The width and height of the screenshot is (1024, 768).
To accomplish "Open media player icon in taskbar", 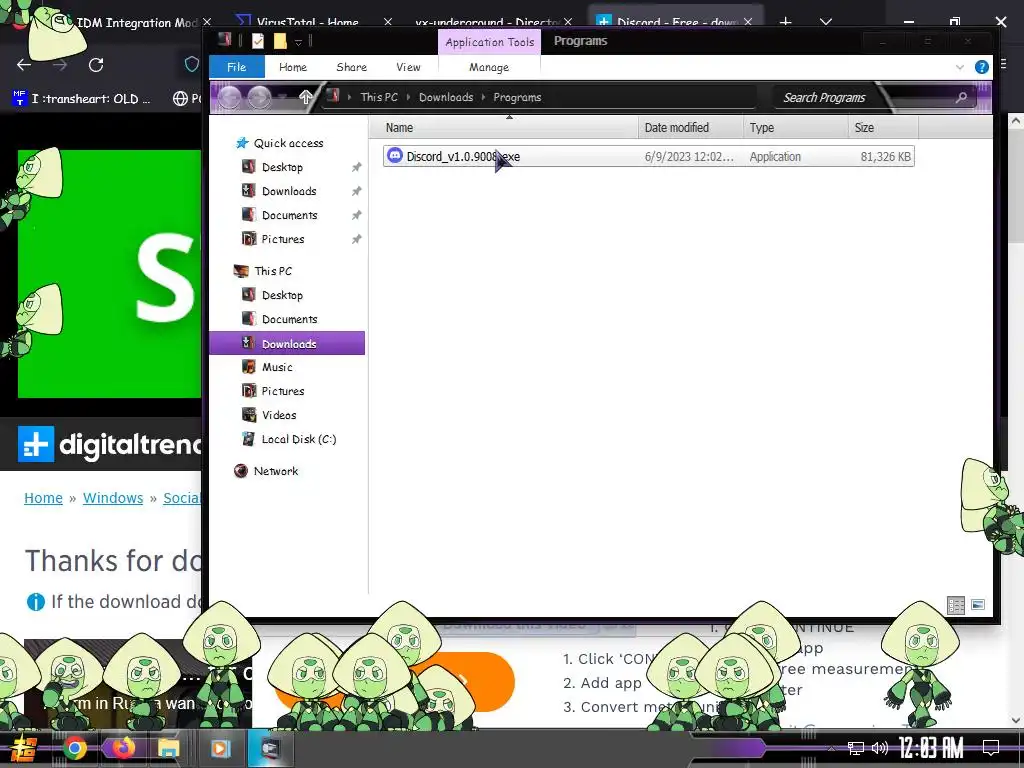I will coord(220,748).
